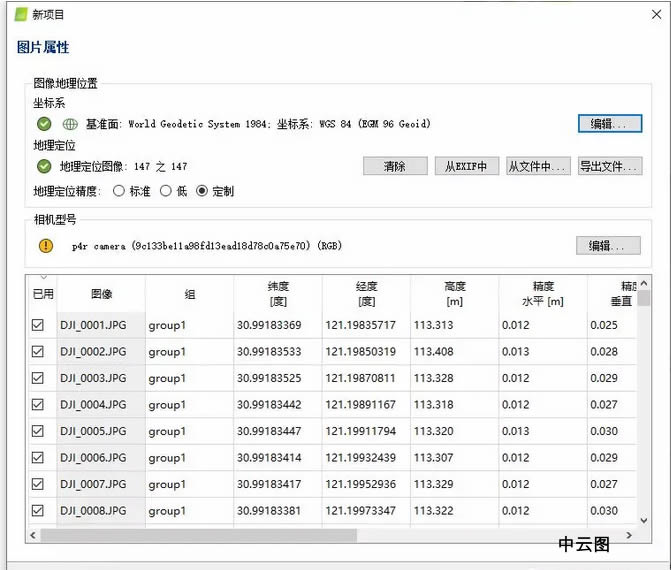
Task: Select 定制 geolocation accuracy radio
Action: (x=202, y=191)
